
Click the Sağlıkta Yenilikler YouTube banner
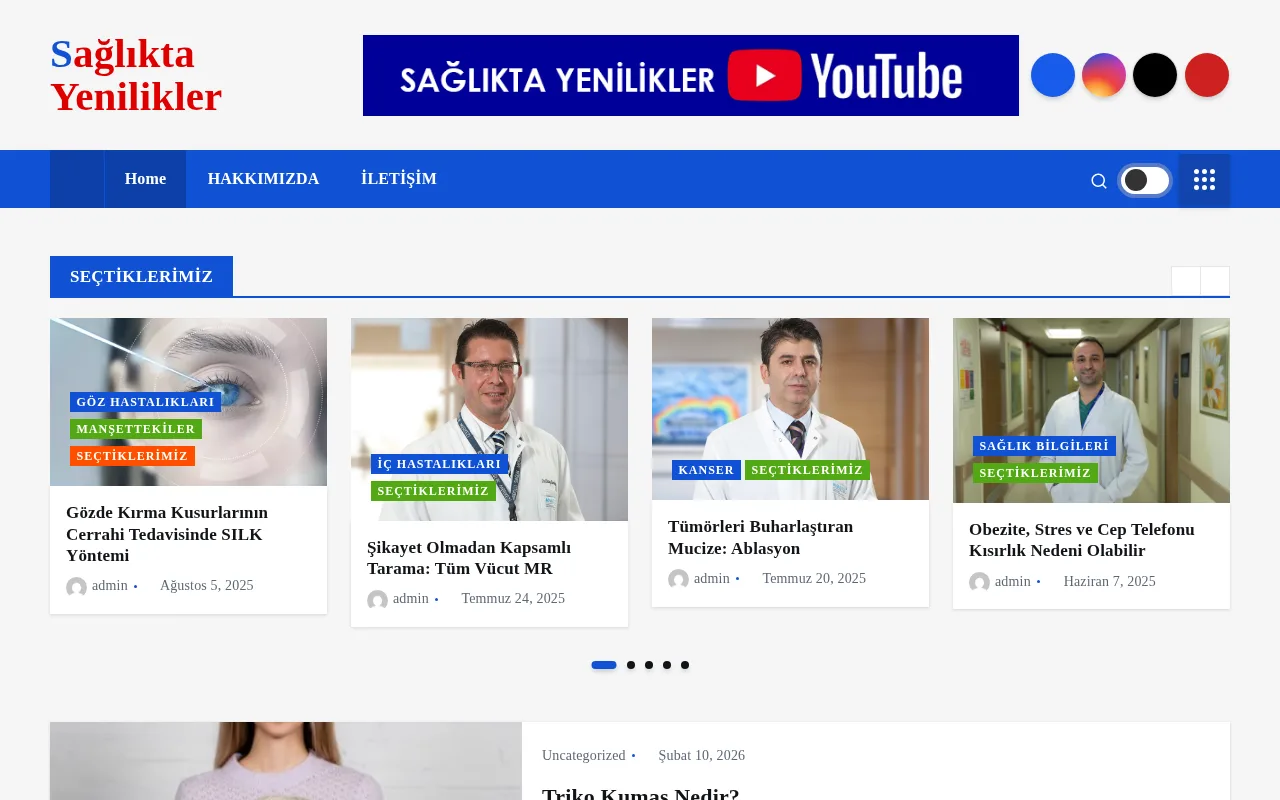pyautogui.click(x=690, y=75)
